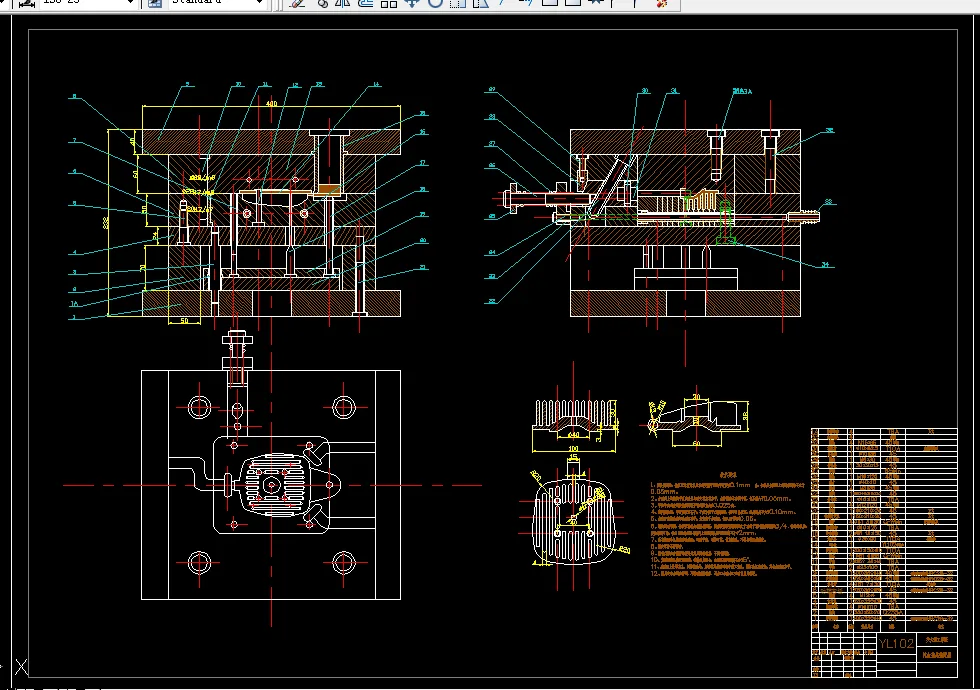Screen dimensions: 980x690
Task: Click the UCS X axis icon
Action: [21, 667]
